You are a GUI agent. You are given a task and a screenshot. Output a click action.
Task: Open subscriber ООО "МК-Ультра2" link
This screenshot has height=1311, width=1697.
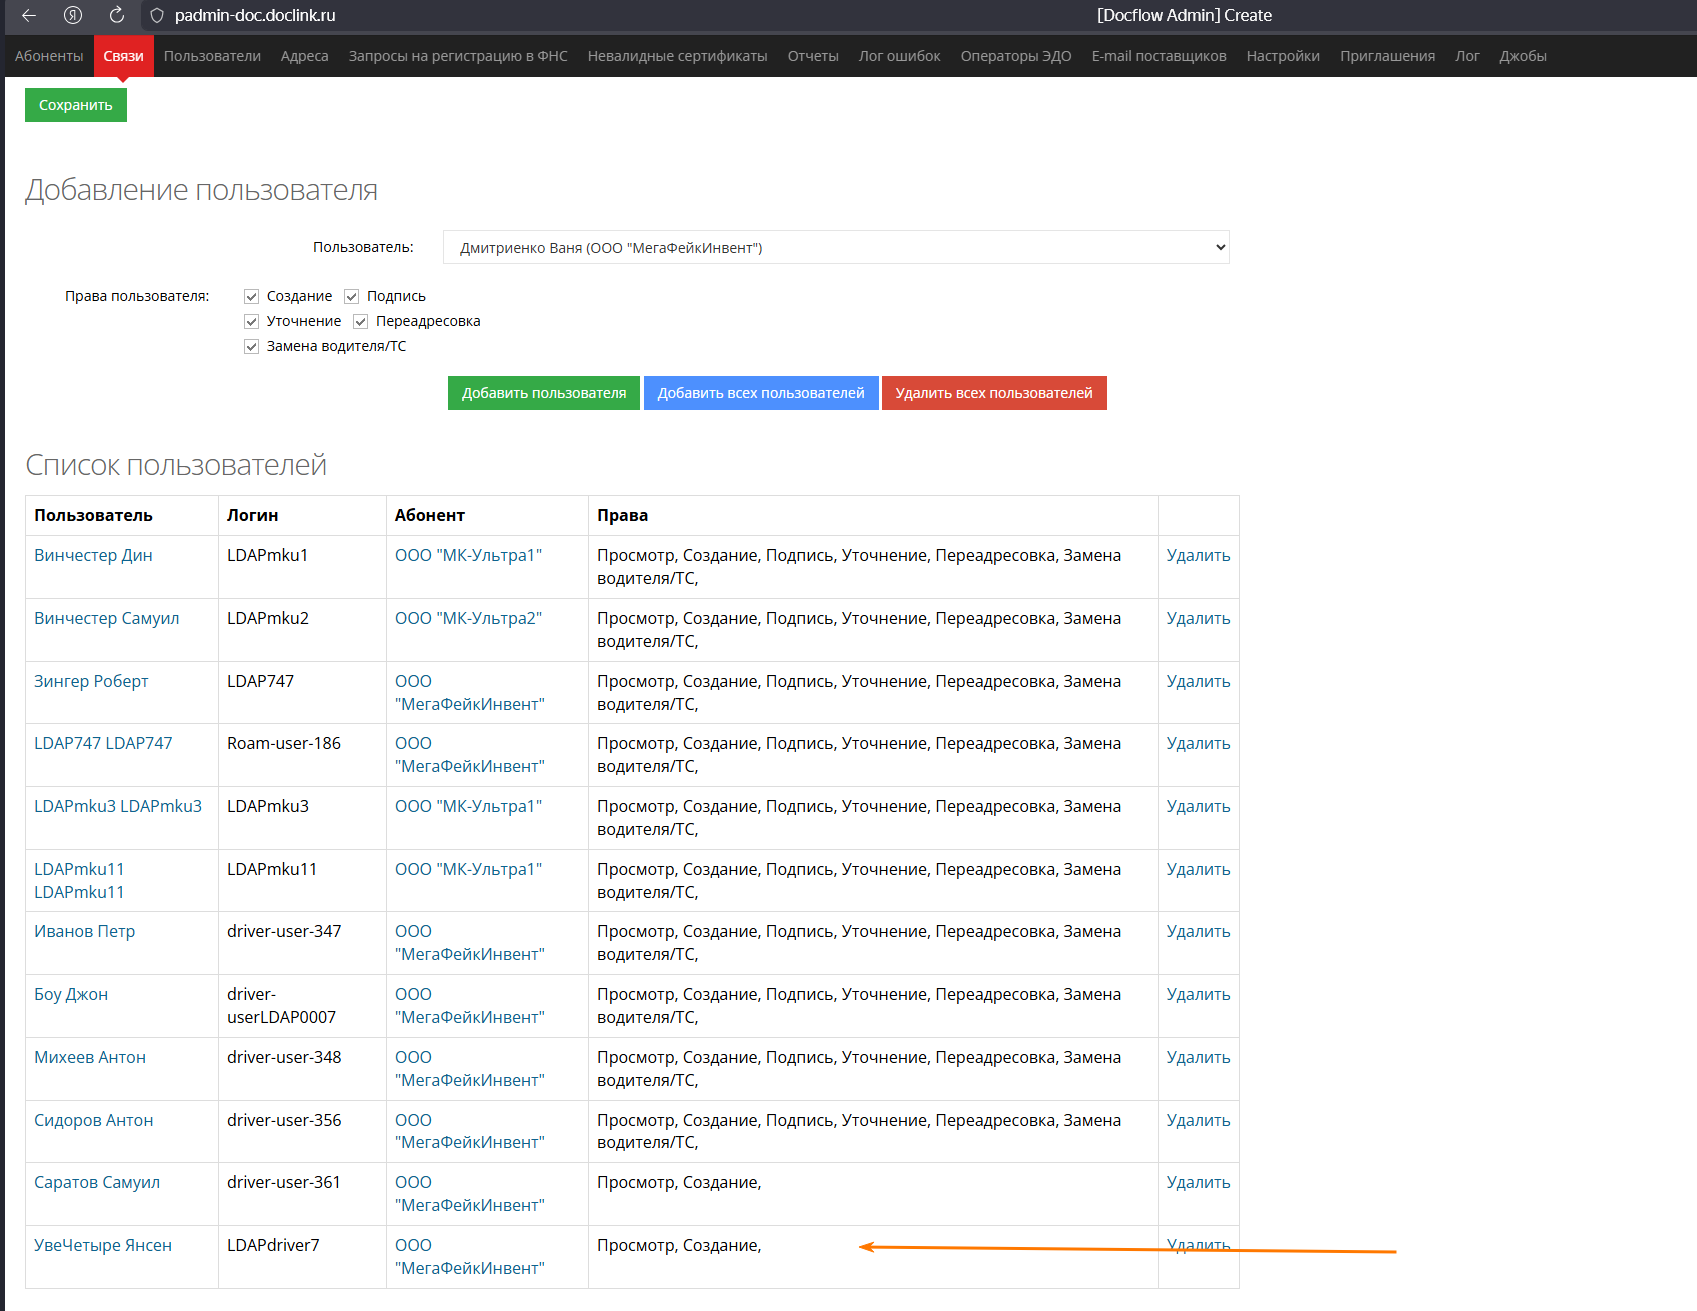pos(468,619)
